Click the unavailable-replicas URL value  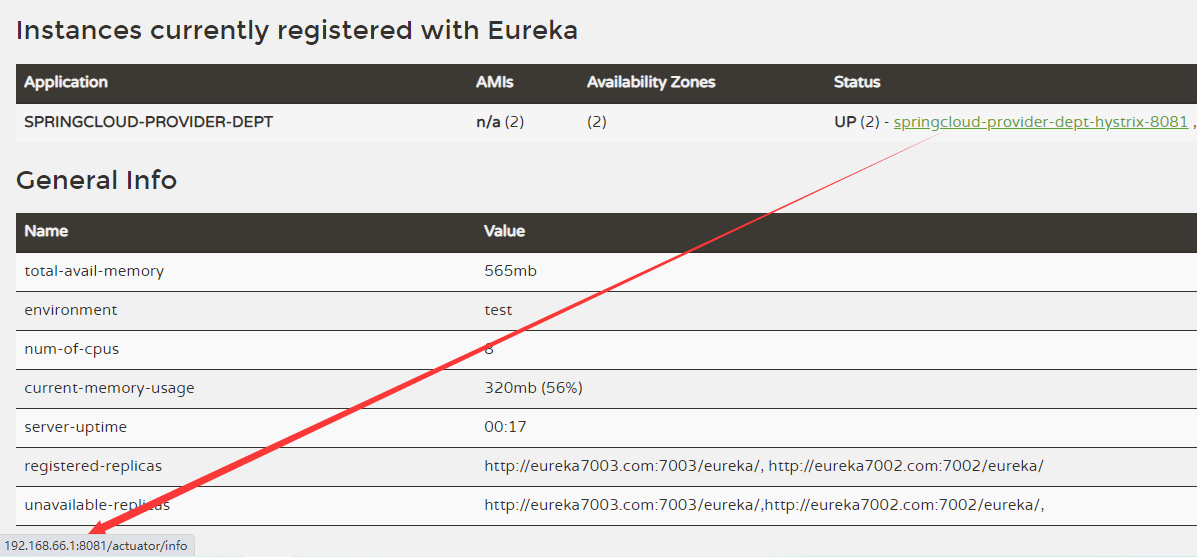764,505
